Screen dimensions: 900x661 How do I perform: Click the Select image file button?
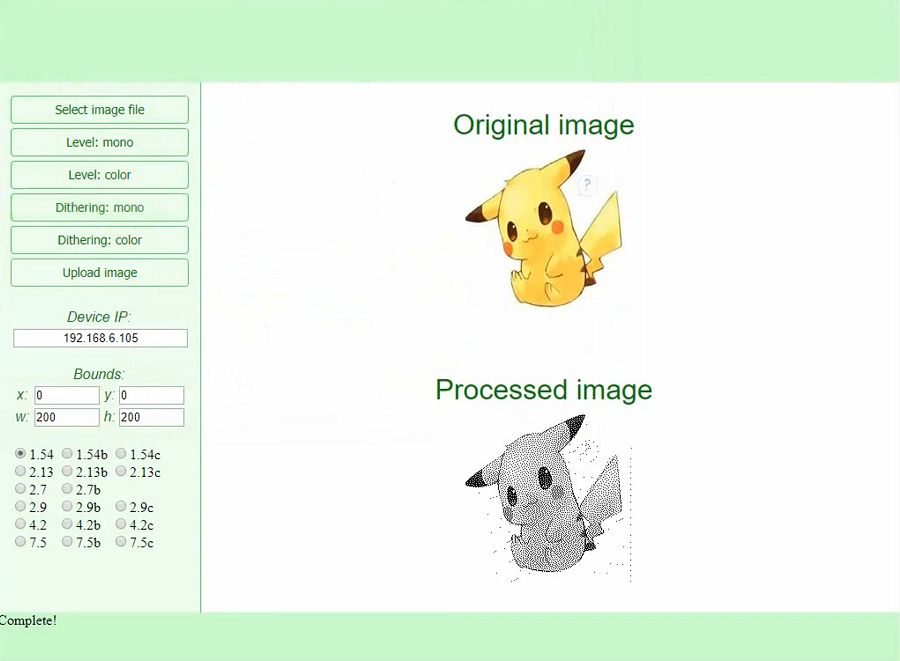point(99,110)
